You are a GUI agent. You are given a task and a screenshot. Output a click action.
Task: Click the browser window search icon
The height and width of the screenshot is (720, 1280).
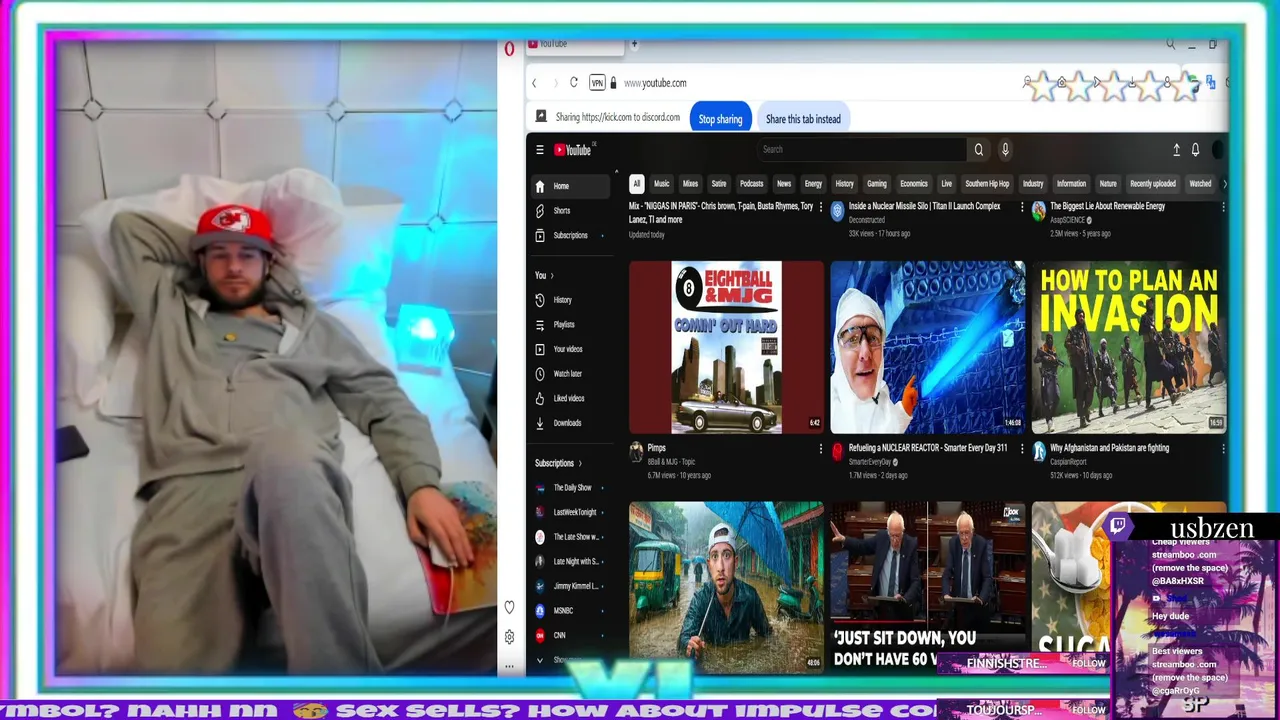pyautogui.click(x=1170, y=44)
